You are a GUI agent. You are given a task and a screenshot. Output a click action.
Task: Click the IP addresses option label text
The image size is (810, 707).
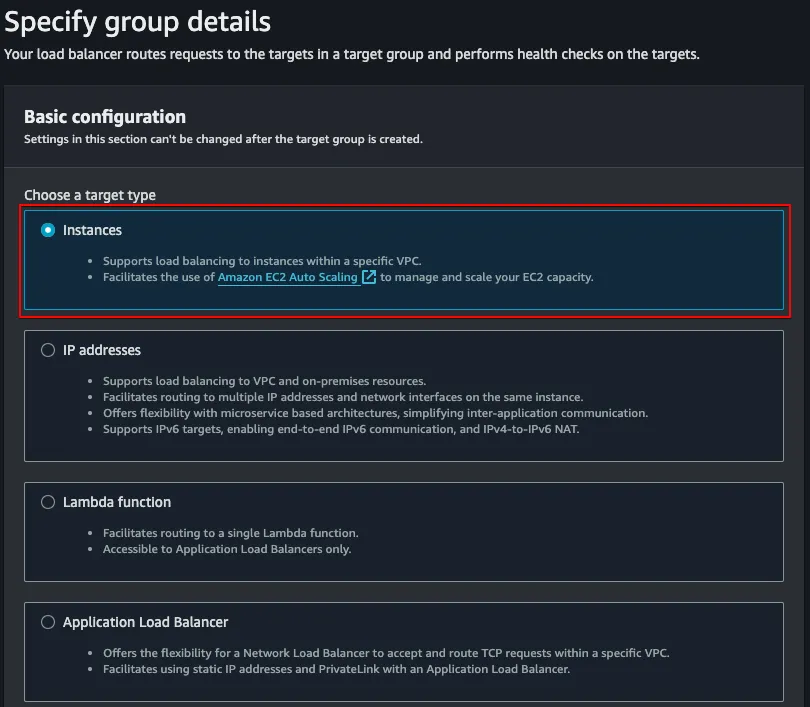point(101,350)
